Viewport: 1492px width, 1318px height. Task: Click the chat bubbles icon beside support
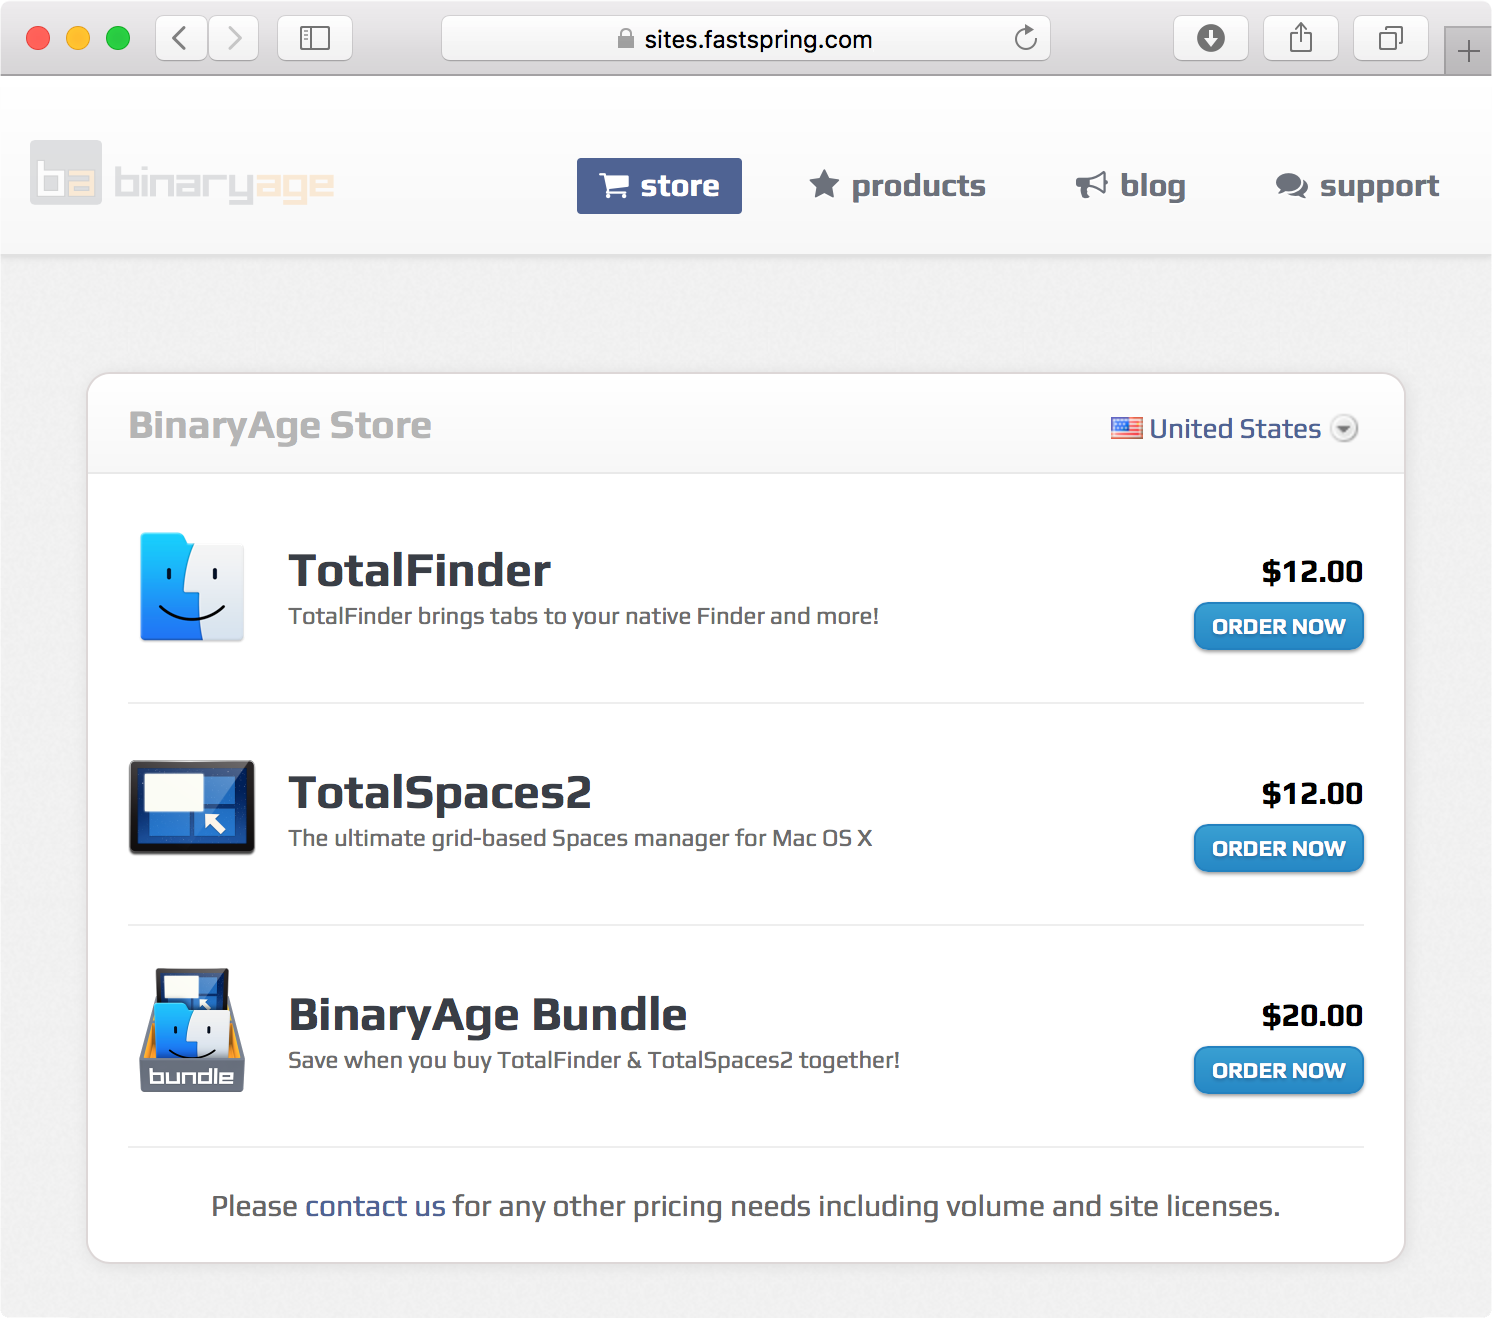point(1291,186)
